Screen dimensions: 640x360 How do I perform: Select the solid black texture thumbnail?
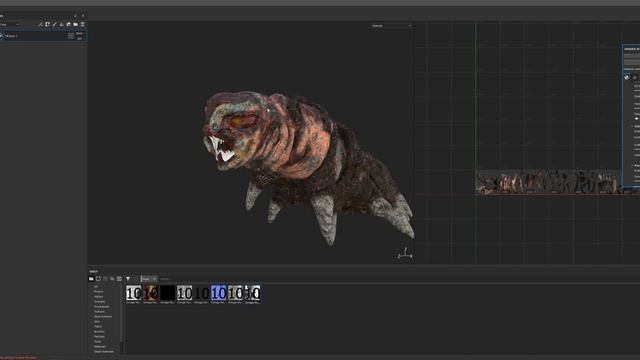click(x=167, y=293)
